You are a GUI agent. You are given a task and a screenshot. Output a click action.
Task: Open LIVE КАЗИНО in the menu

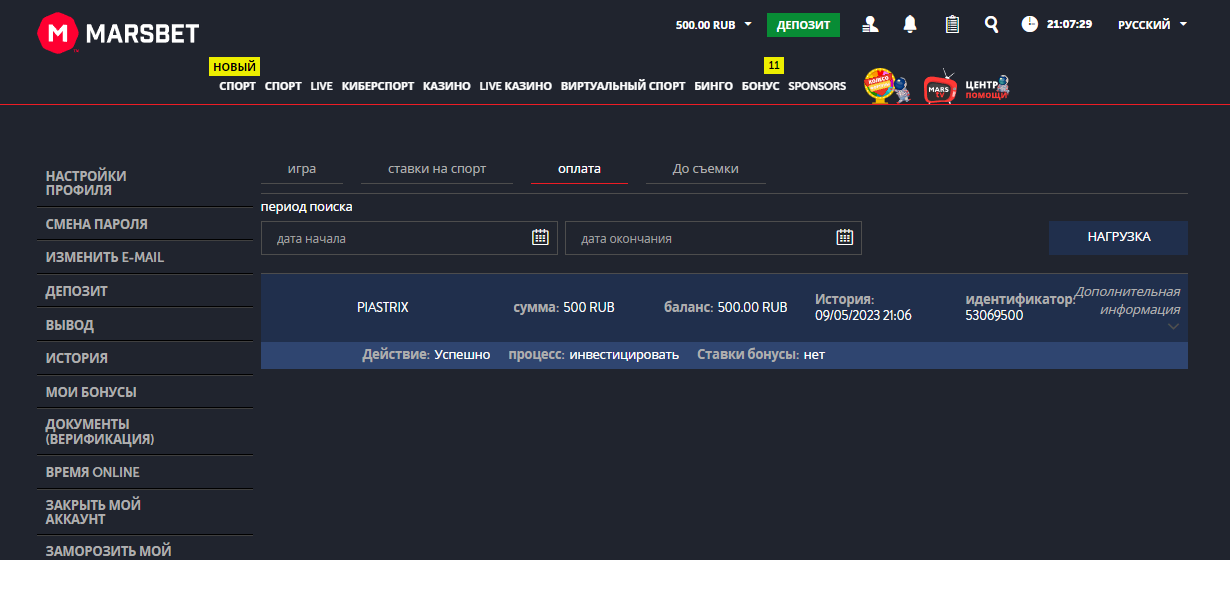(515, 86)
